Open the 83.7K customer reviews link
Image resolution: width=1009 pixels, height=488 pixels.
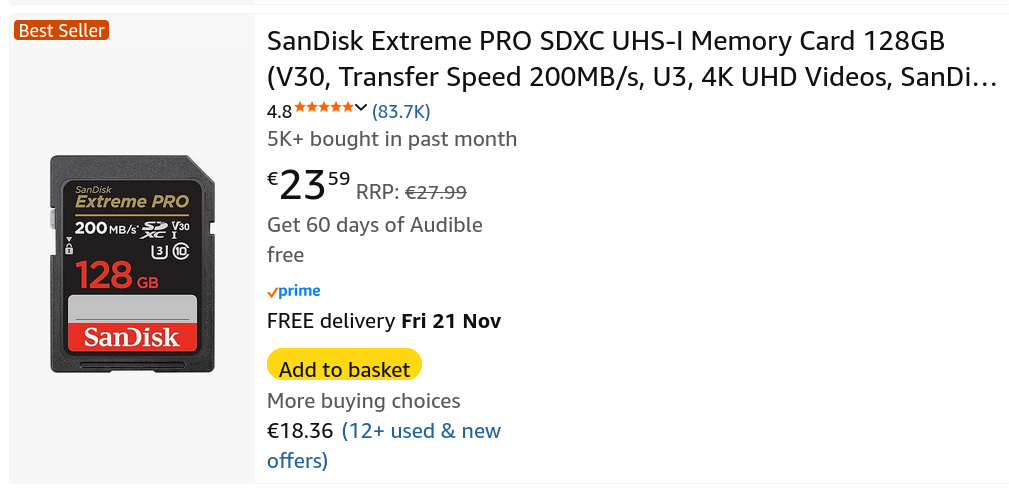tap(401, 111)
